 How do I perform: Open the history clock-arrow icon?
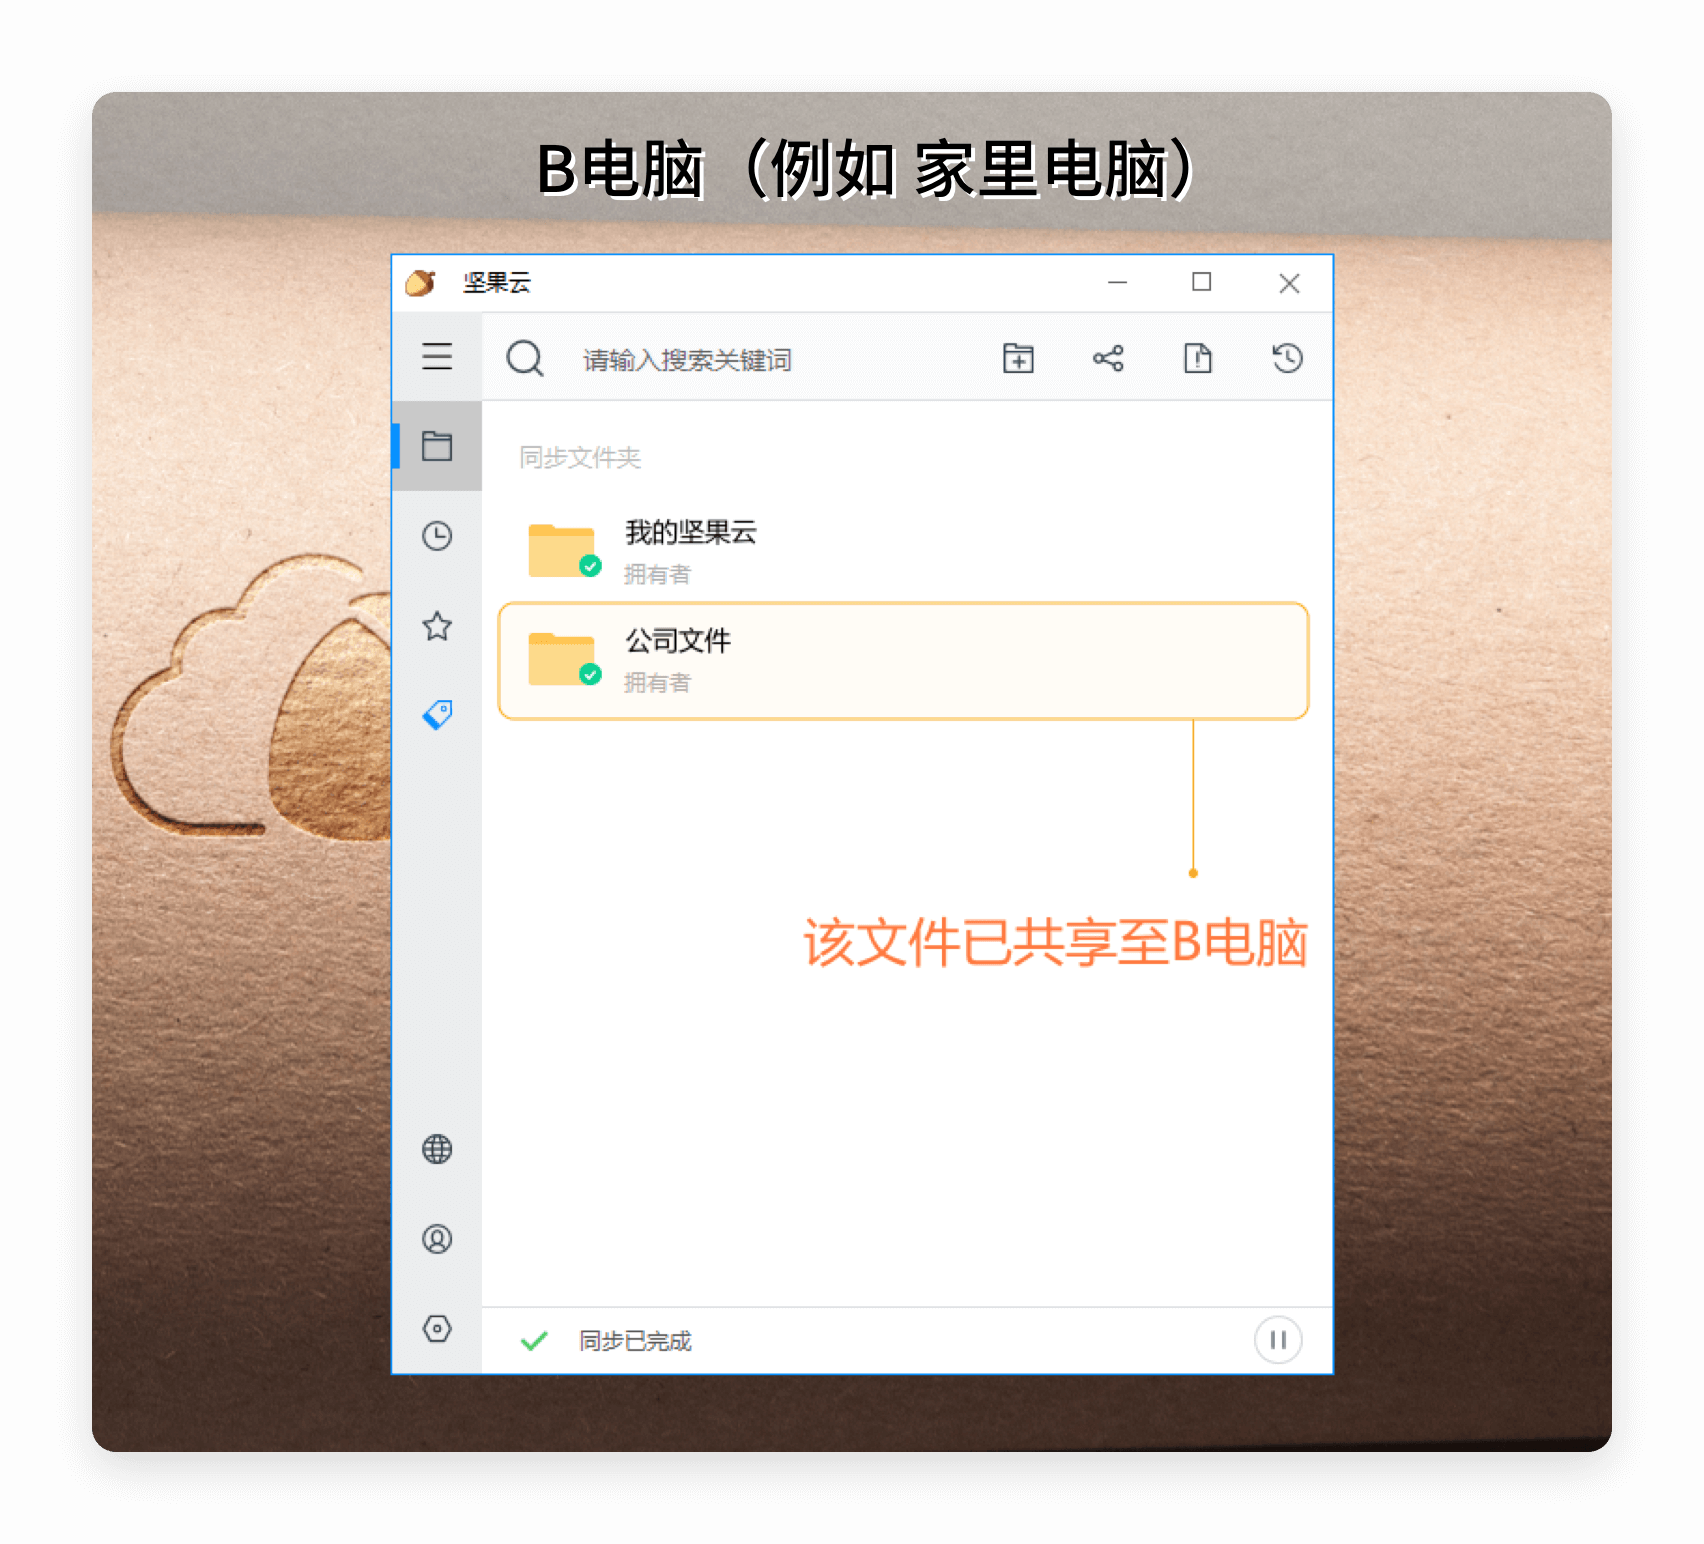(1287, 358)
